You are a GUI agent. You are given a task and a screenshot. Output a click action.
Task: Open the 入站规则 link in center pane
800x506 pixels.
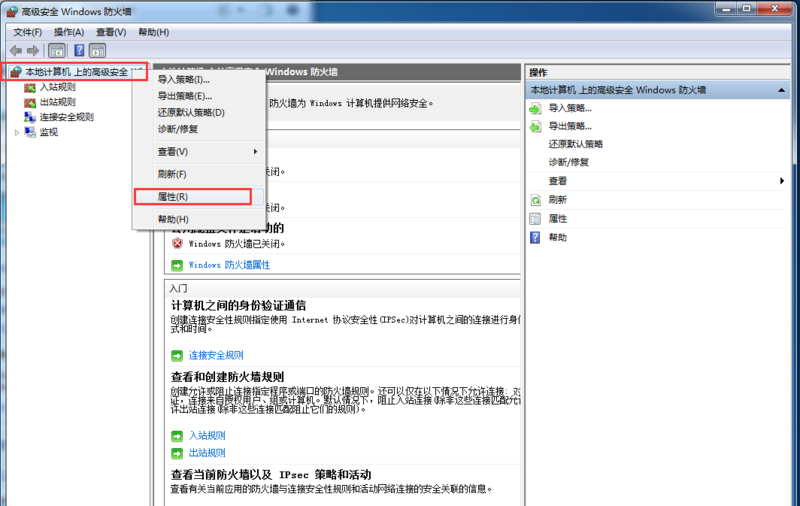(x=207, y=436)
